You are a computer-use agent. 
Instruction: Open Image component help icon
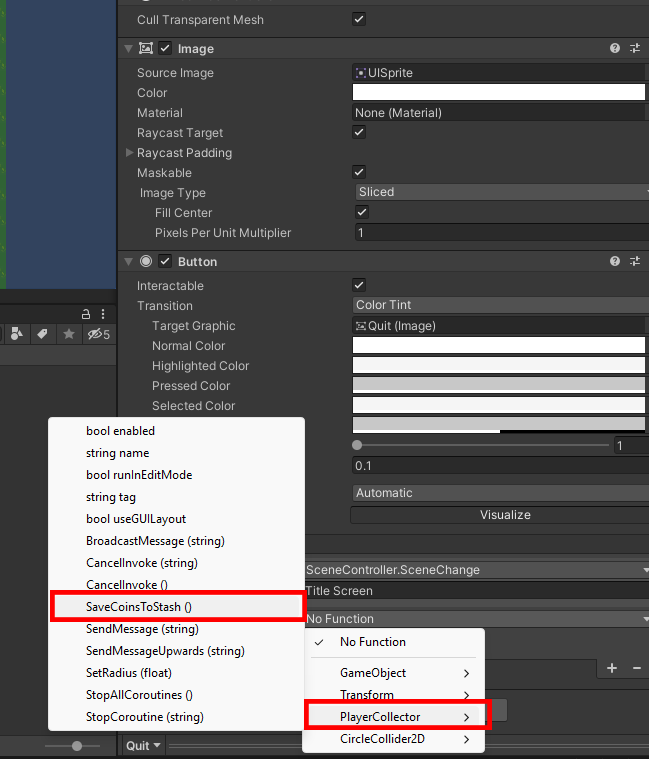[x=615, y=48]
